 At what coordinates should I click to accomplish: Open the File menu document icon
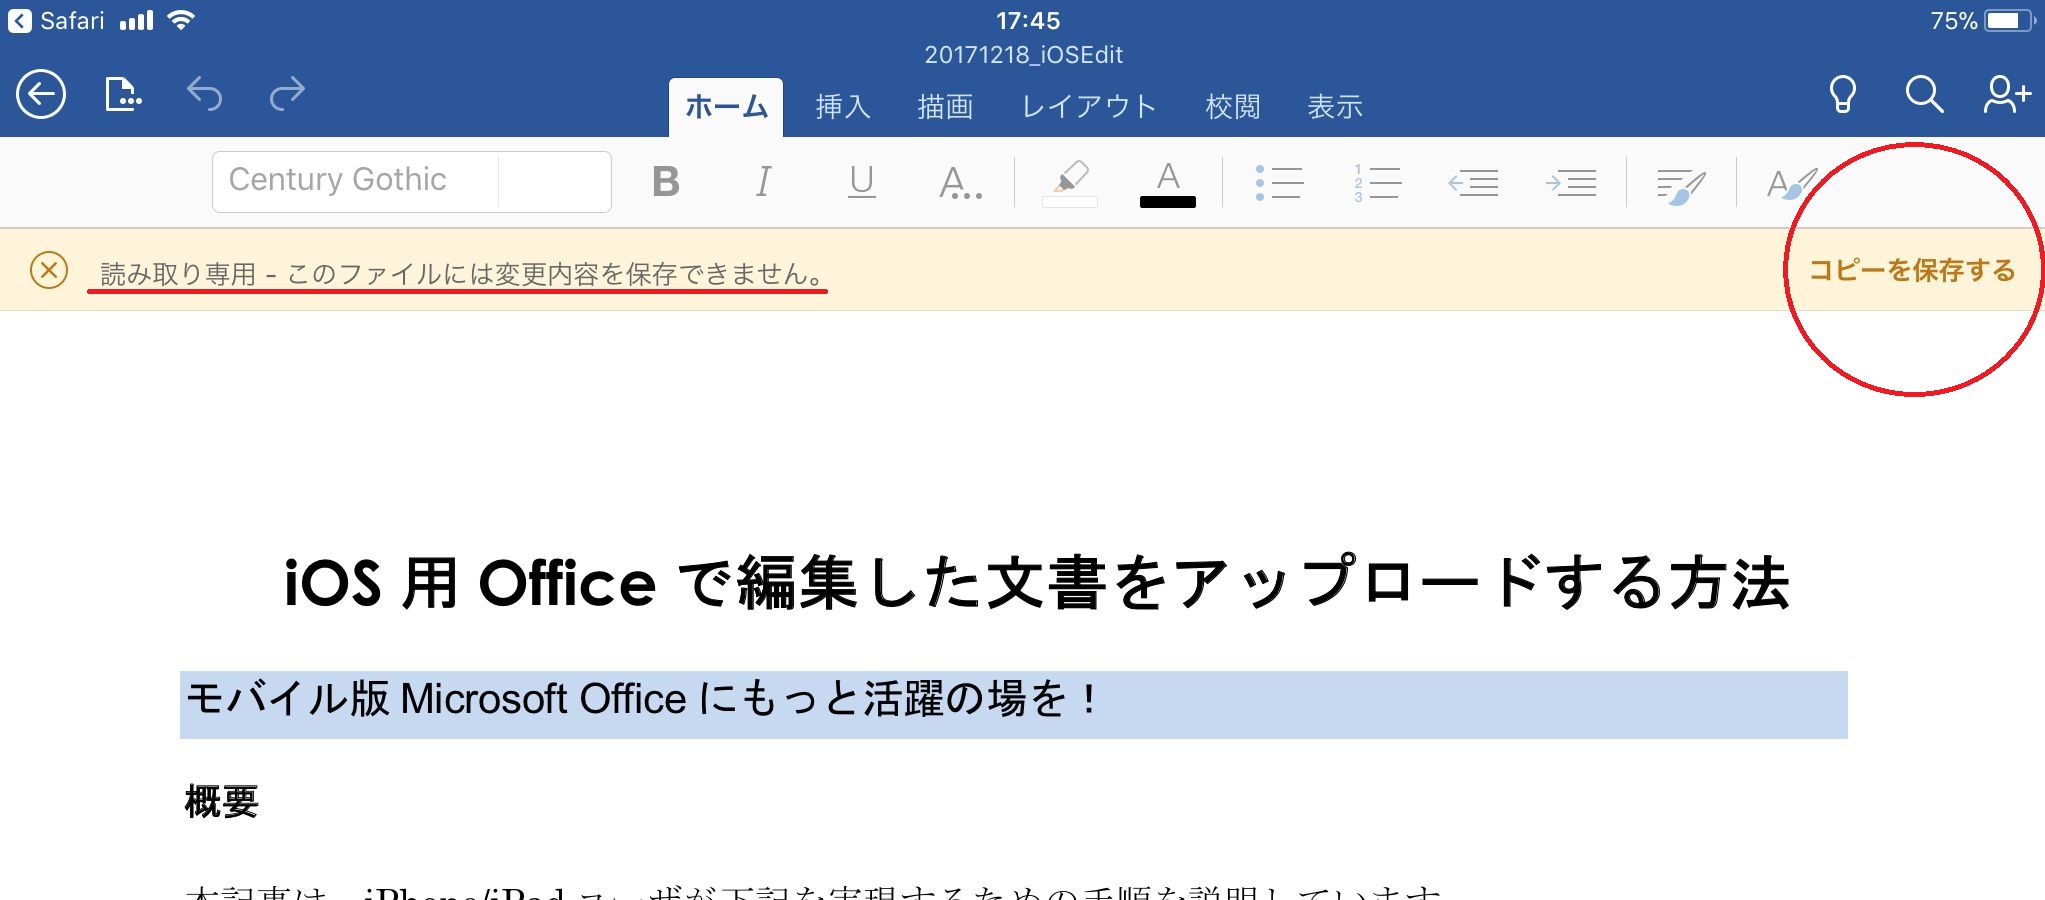click(123, 94)
